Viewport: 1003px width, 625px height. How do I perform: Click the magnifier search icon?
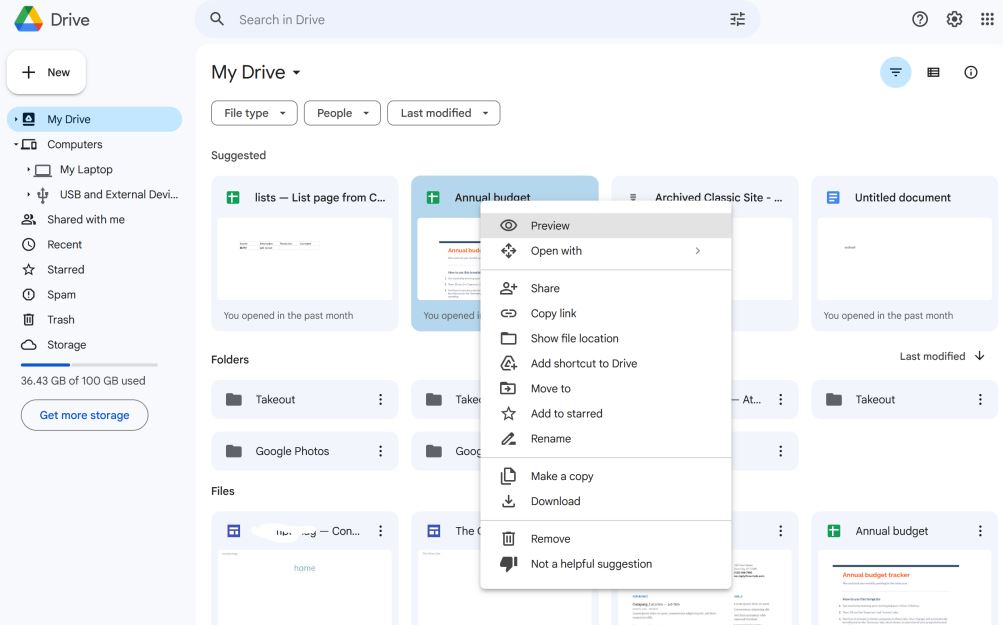click(x=217, y=19)
